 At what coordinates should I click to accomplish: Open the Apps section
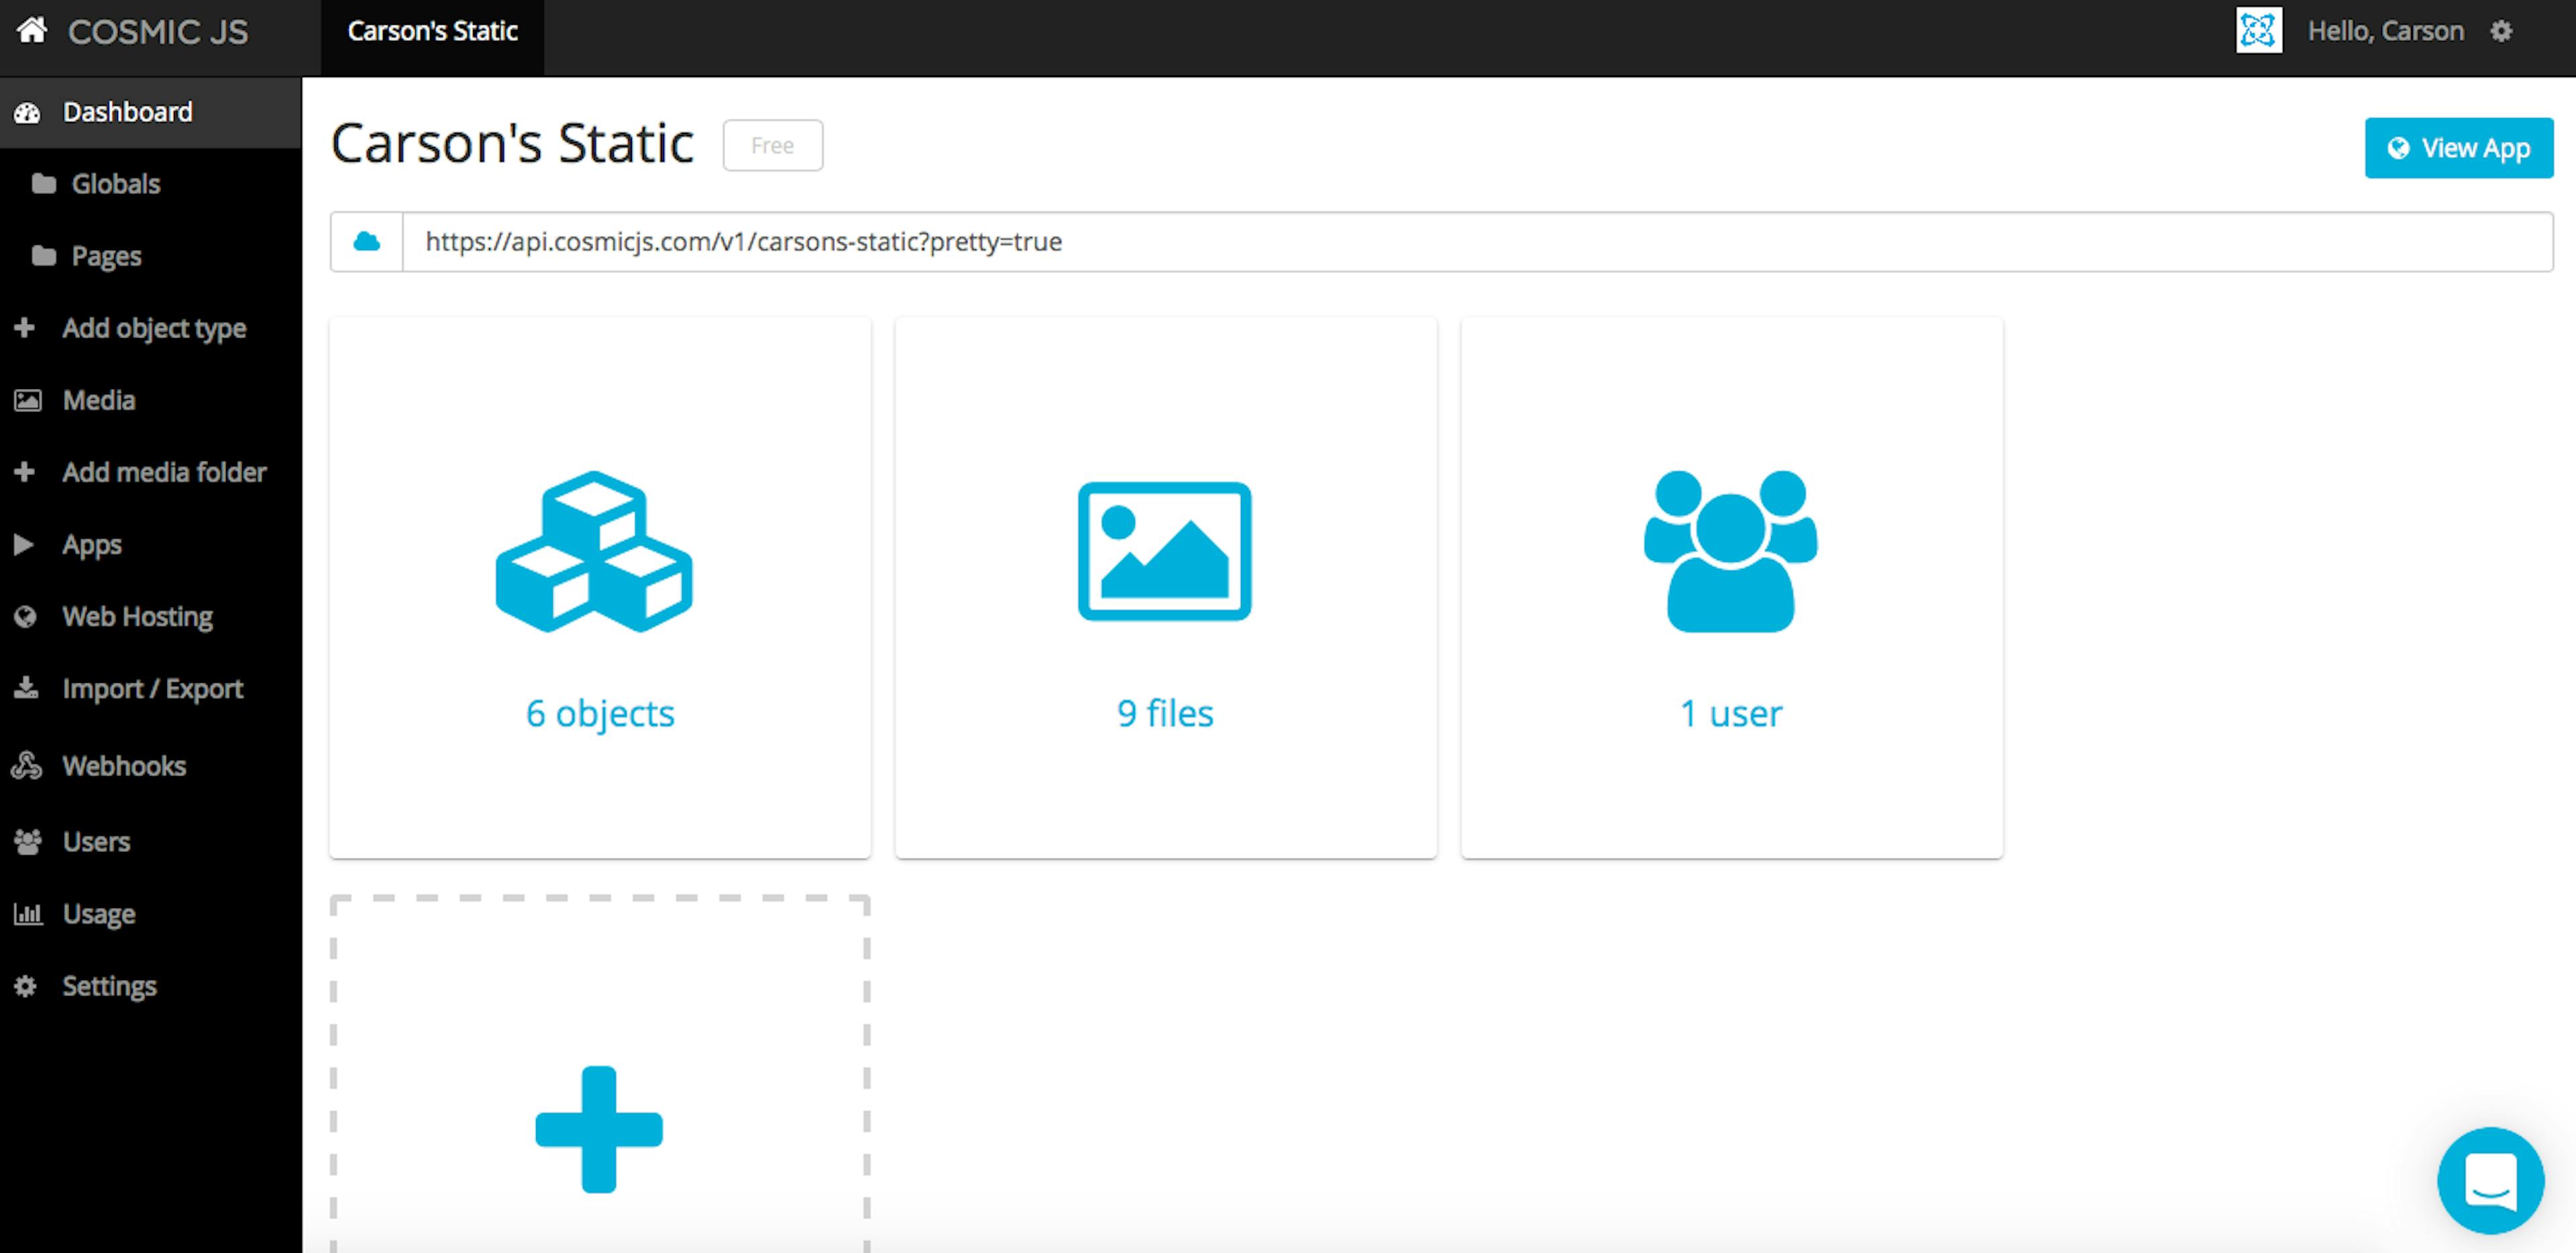click(x=92, y=545)
